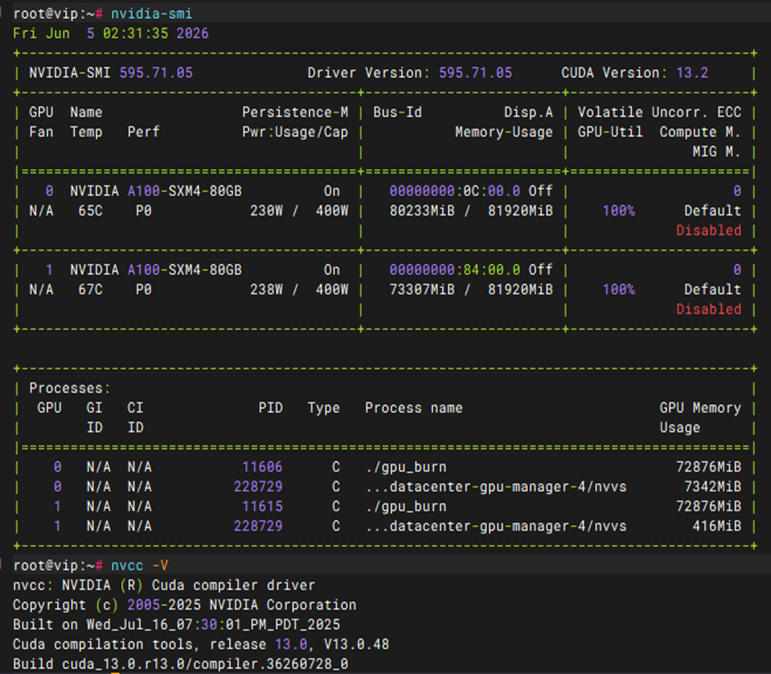Click PID 228729 in GPU 1 row

point(258,526)
